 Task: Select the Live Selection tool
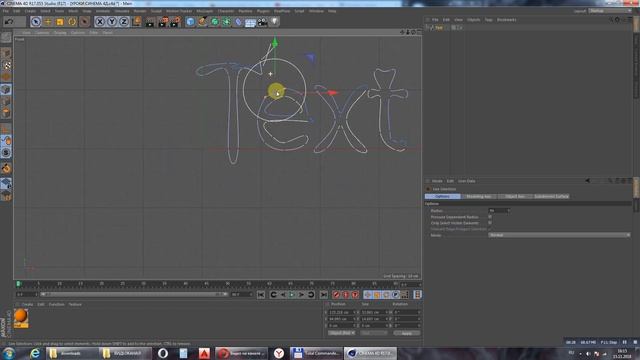click(36, 22)
